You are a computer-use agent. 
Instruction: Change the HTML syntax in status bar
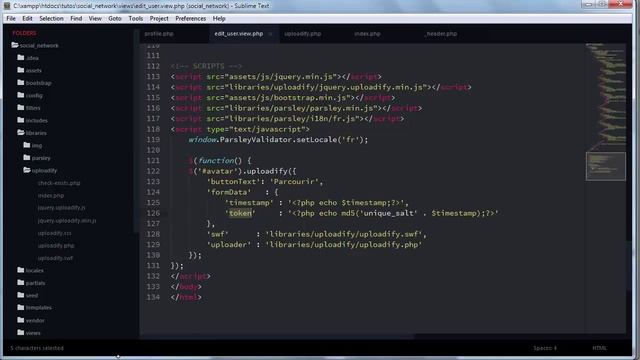[599, 348]
